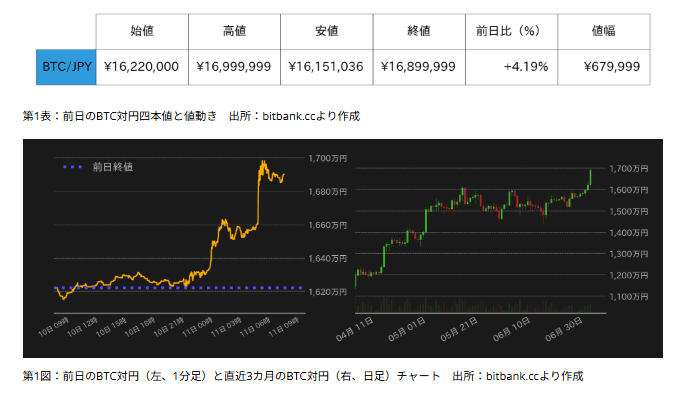
Task: Click the 1,600万円 axis label
Action: coord(629,190)
